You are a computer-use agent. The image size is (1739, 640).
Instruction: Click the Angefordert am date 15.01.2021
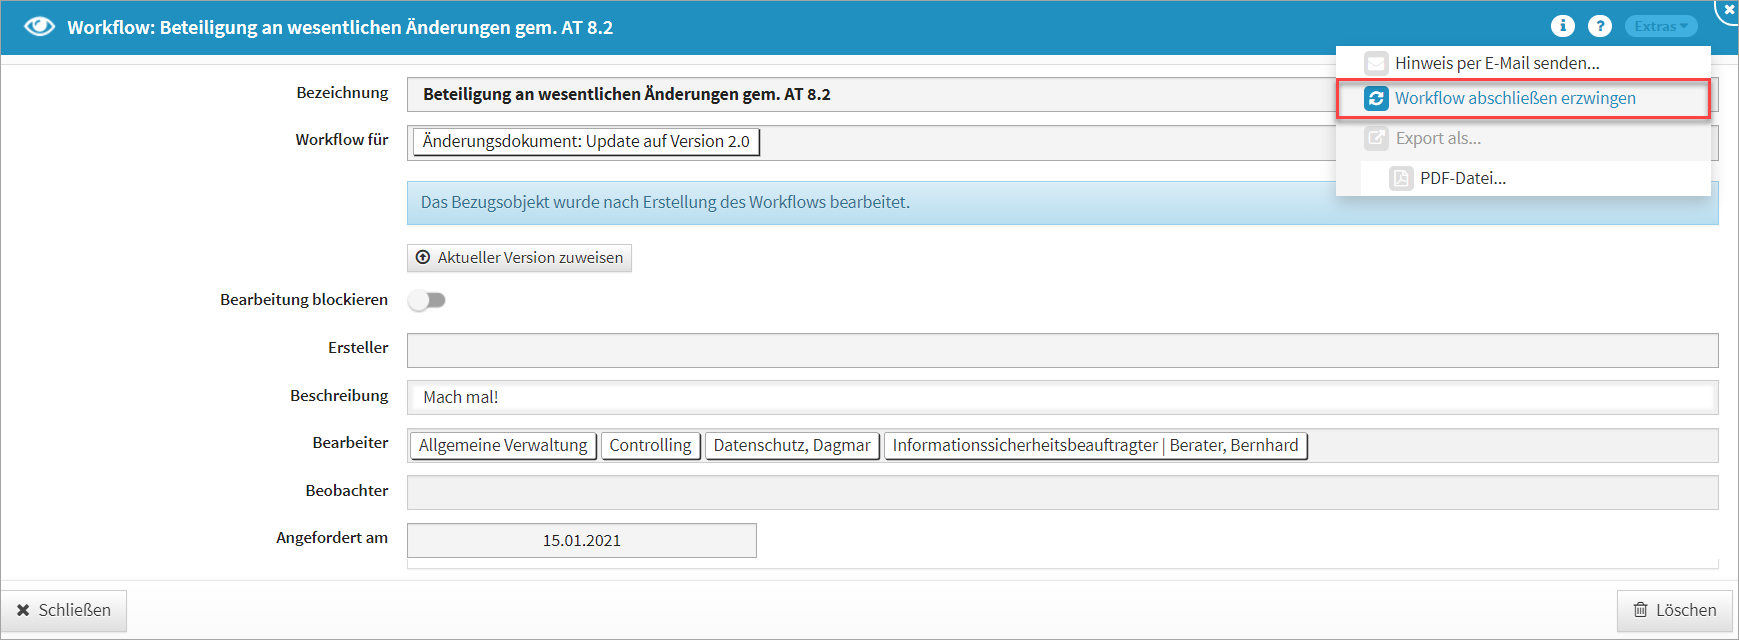(x=581, y=541)
